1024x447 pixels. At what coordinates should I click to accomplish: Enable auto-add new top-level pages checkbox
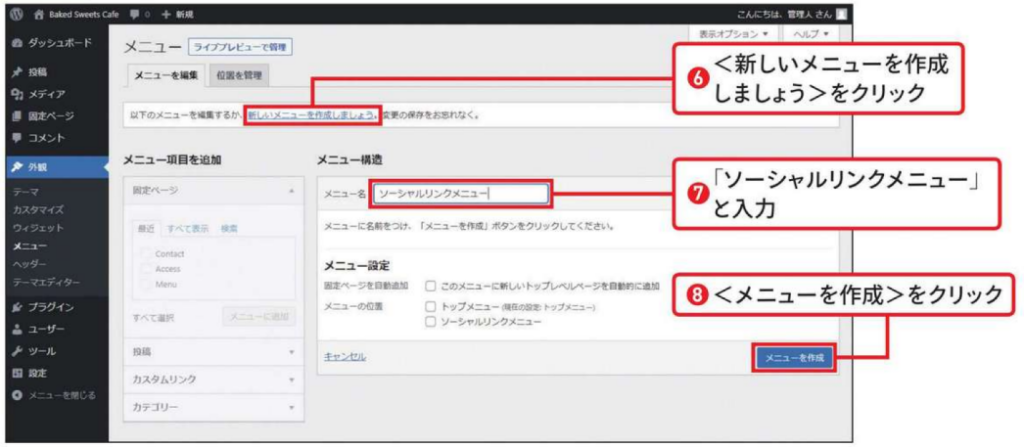430,286
